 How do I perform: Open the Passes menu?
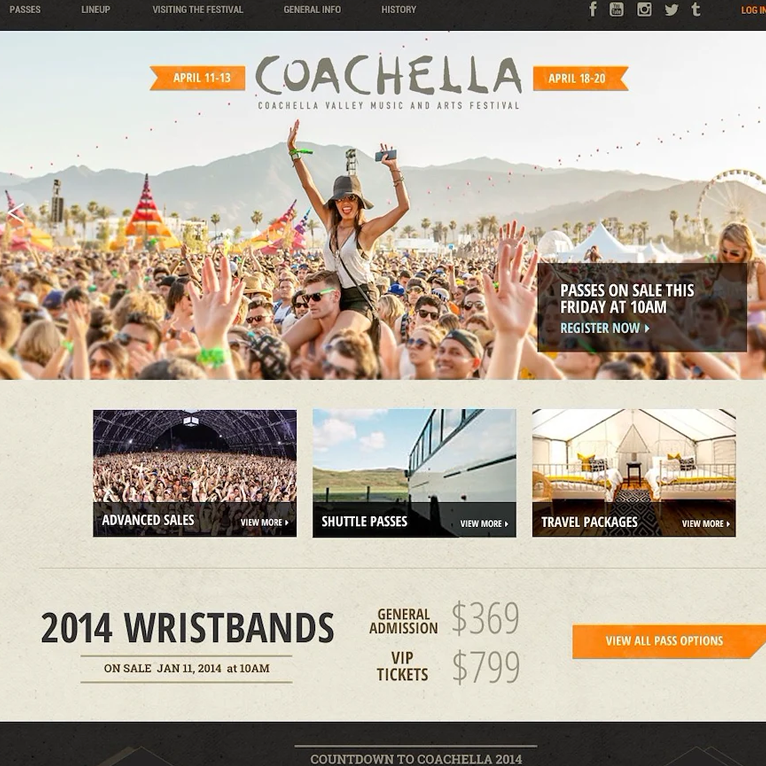pyautogui.click(x=25, y=9)
